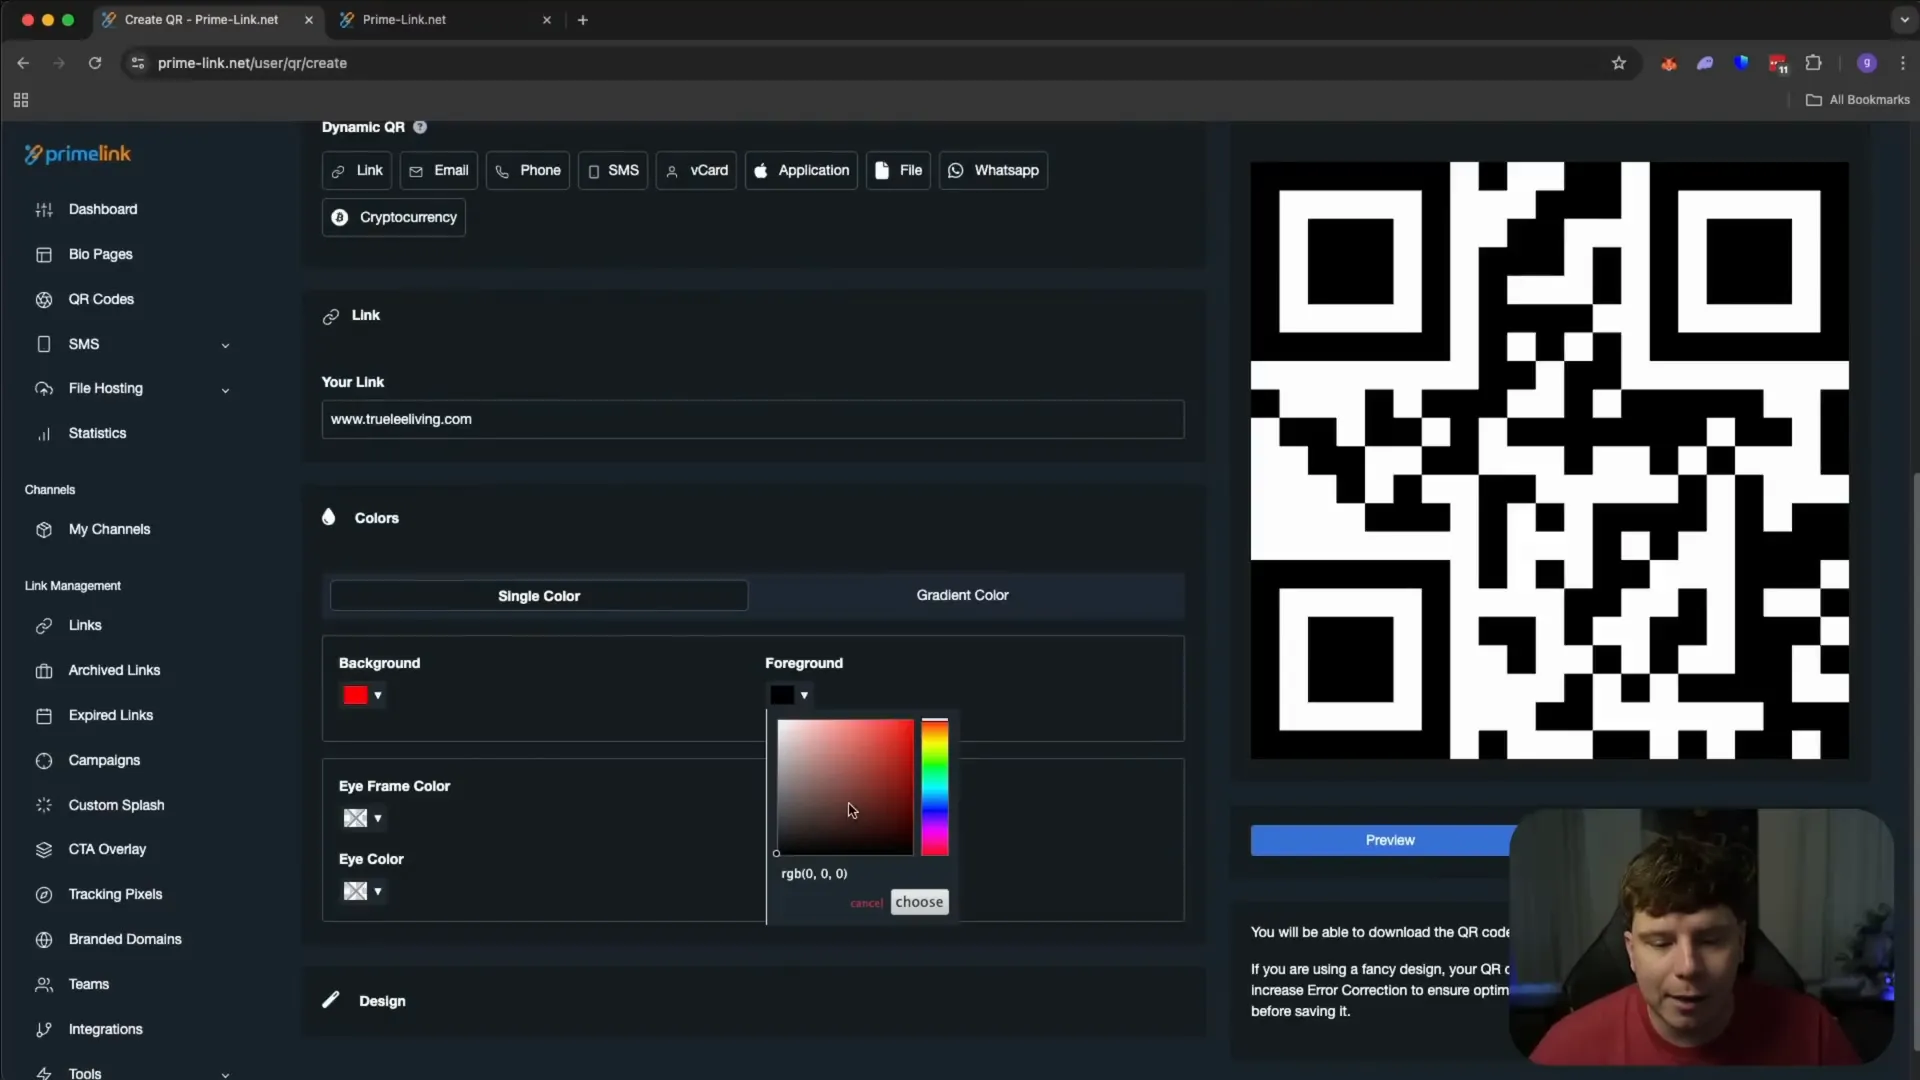Open Tracking Pixels page
1920x1080 pixels.
click(x=115, y=894)
